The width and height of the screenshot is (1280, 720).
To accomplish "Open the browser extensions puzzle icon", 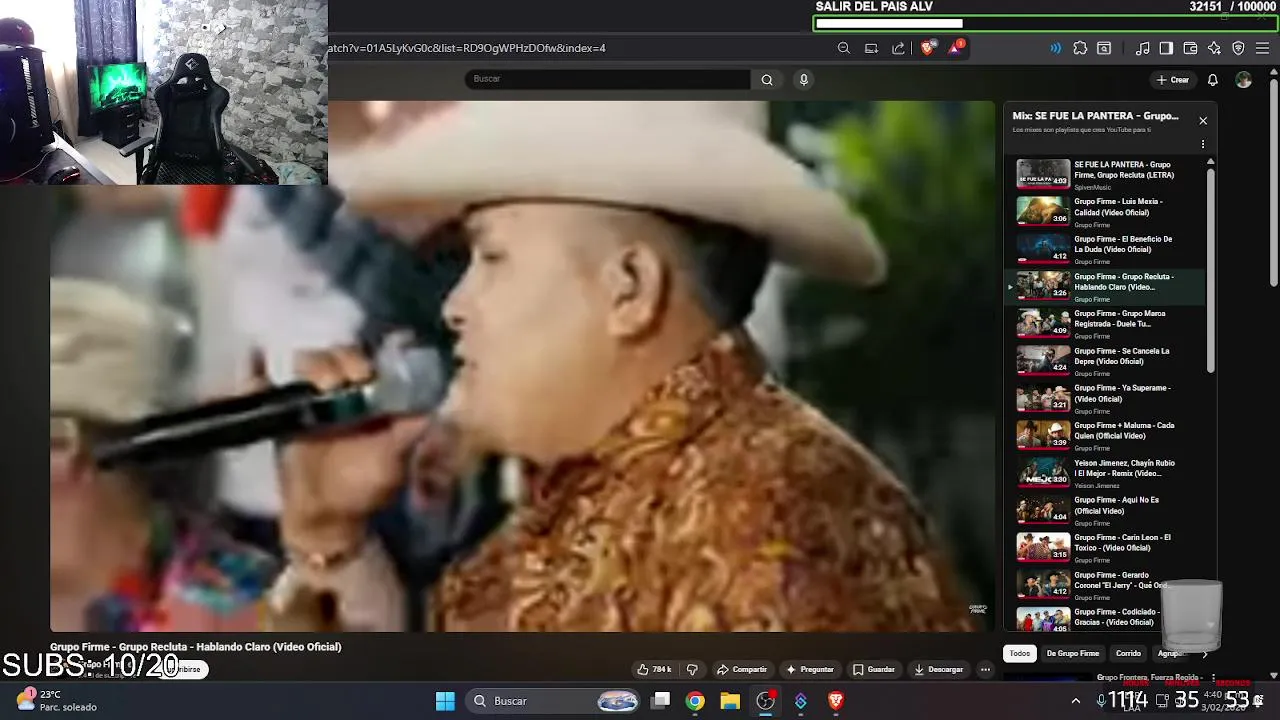I will [1080, 48].
